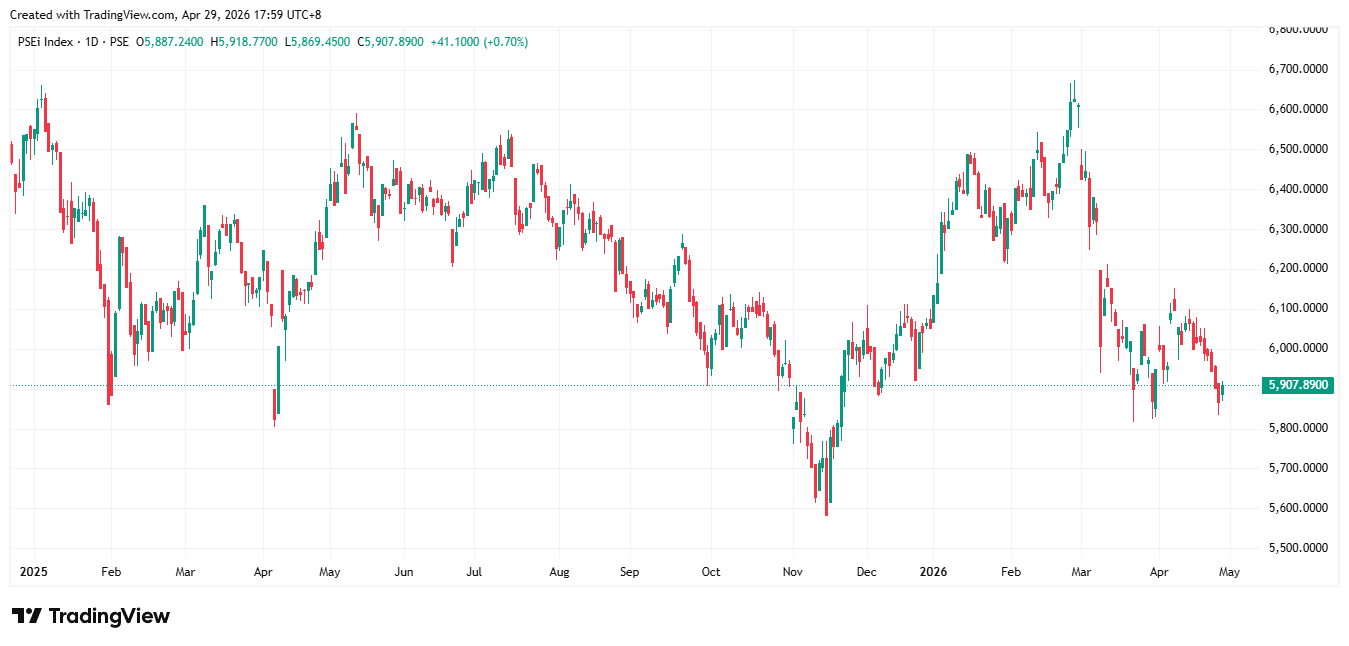Select the 5,500.0000 price axis label
Viewport: 1349px width, 646px height.
click(x=1297, y=548)
